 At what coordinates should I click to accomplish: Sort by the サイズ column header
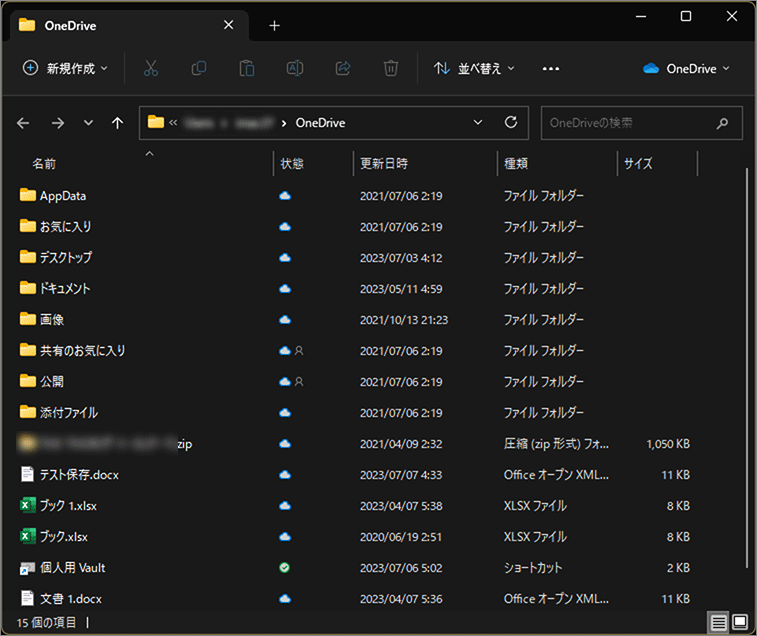pos(638,164)
